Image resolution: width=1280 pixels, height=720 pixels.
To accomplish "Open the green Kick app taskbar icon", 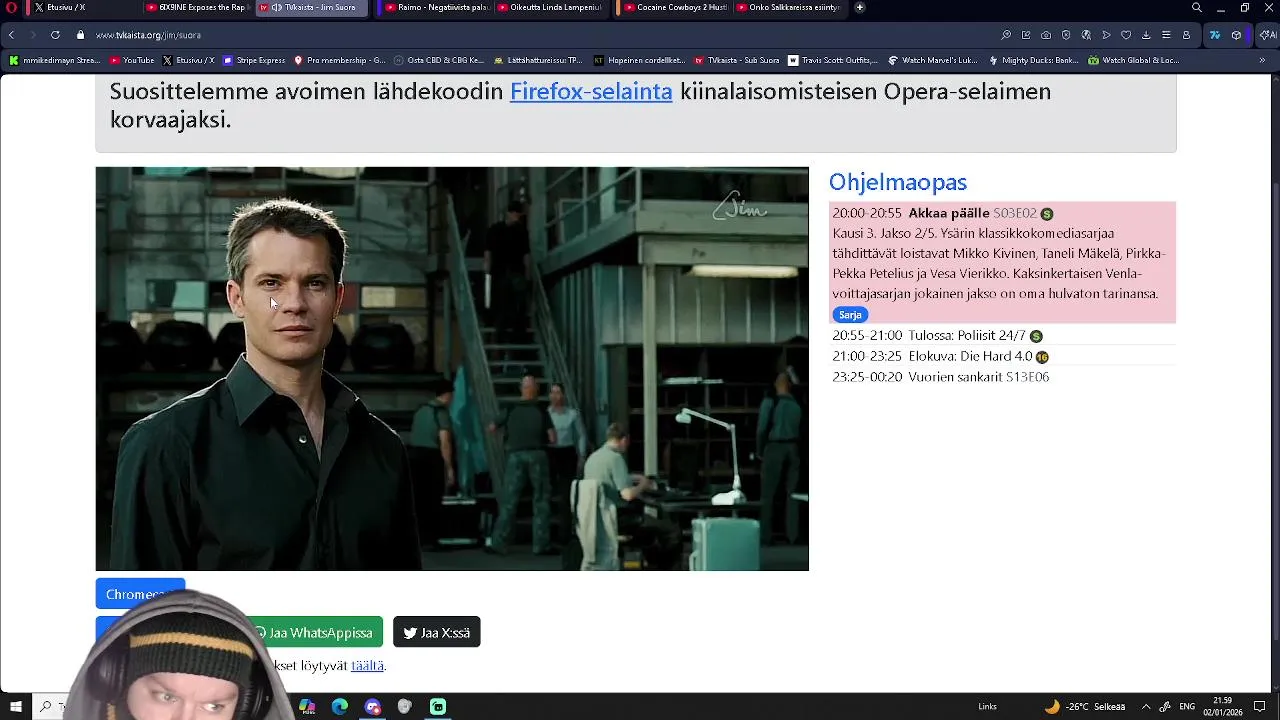I will 438,706.
